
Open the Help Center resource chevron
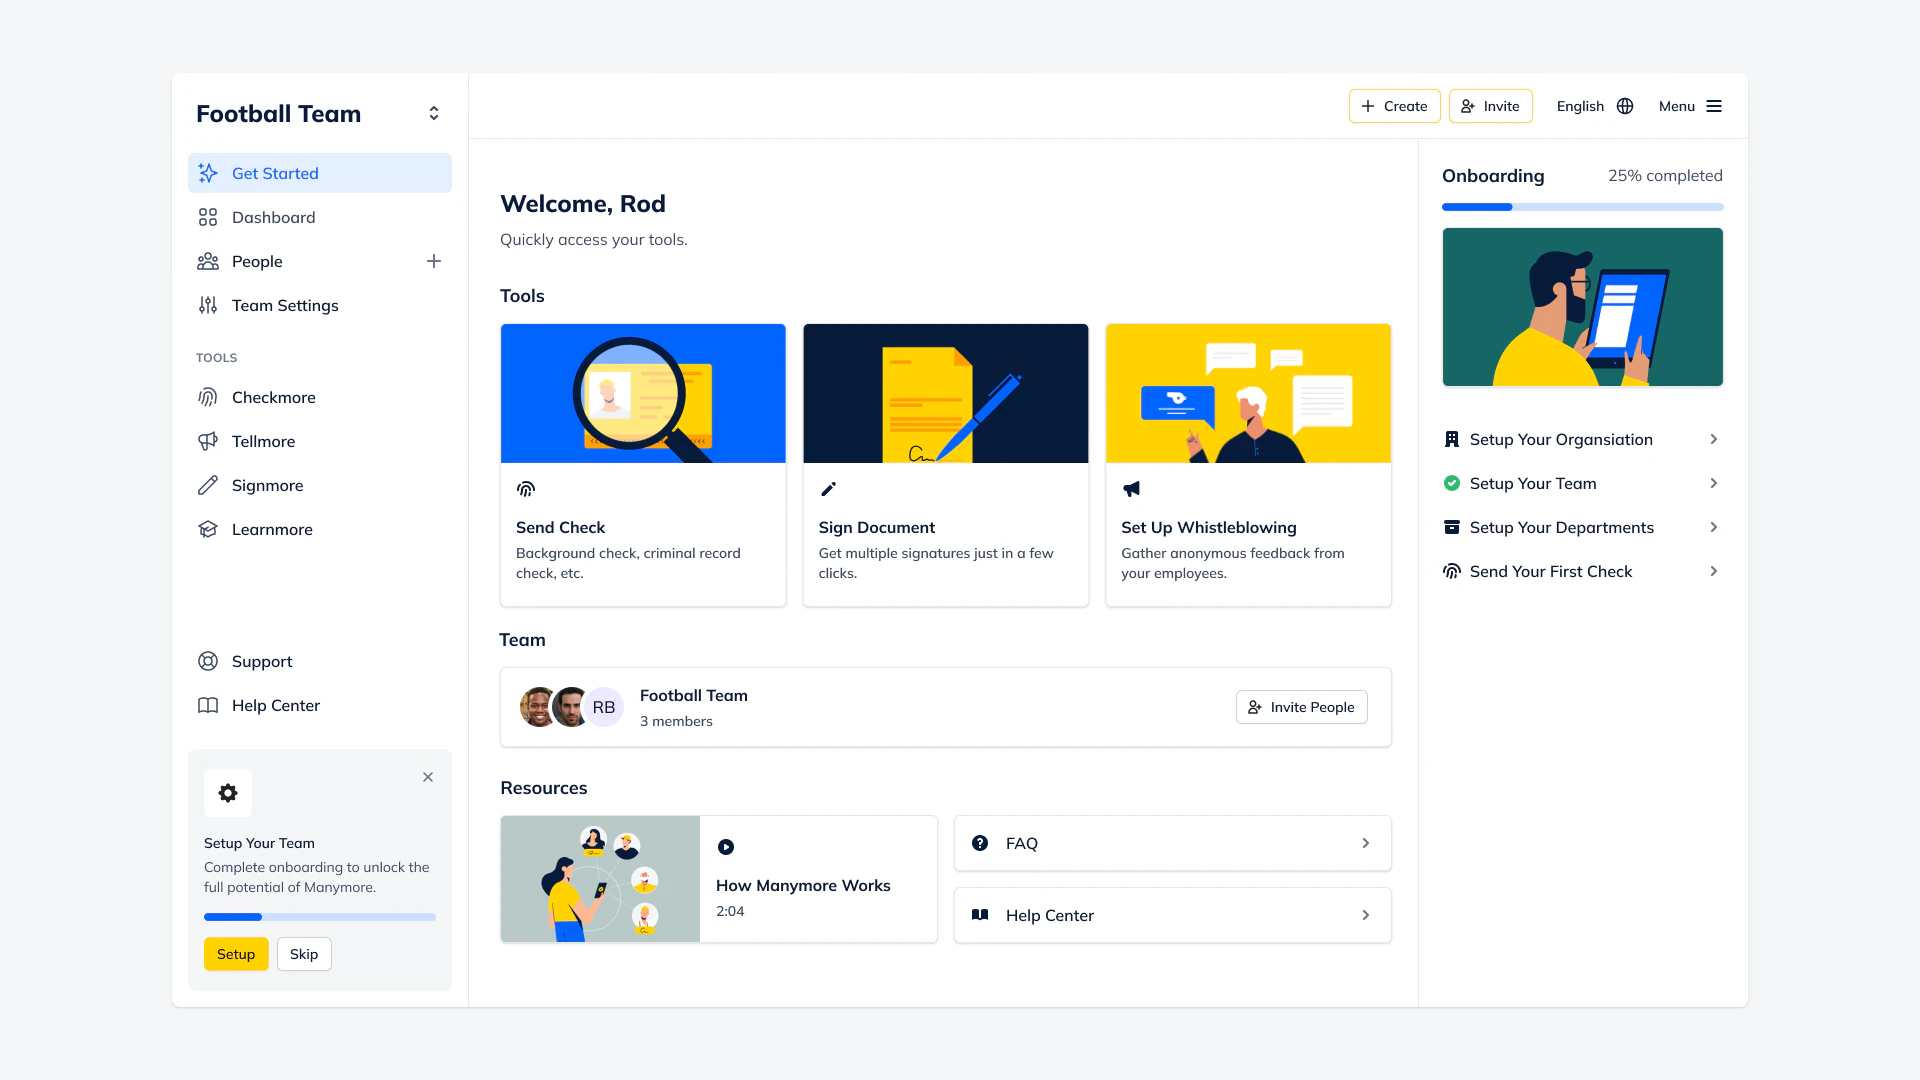pyautogui.click(x=1366, y=915)
